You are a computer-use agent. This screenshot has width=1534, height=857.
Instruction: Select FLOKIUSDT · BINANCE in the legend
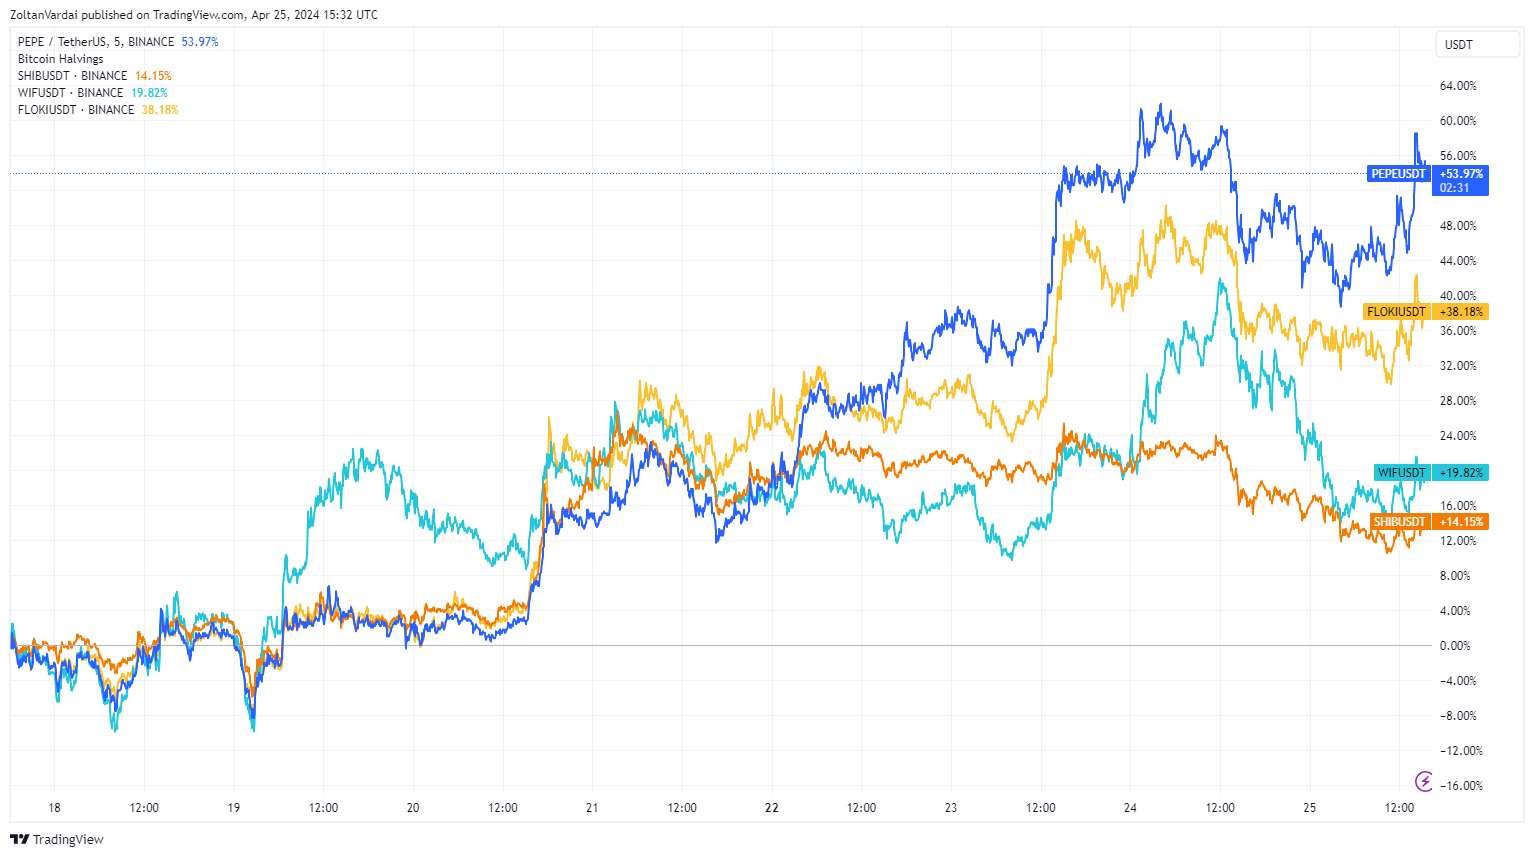coord(76,110)
